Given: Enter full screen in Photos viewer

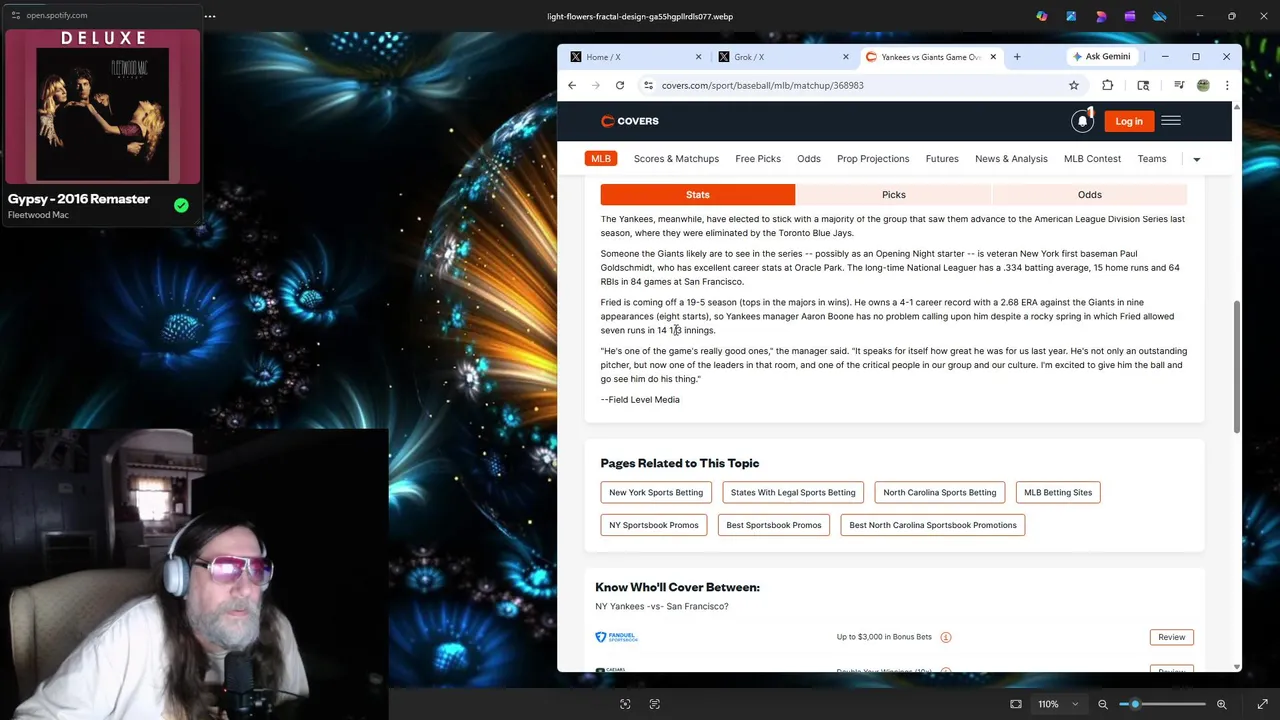Looking at the screenshot, I should (1262, 704).
